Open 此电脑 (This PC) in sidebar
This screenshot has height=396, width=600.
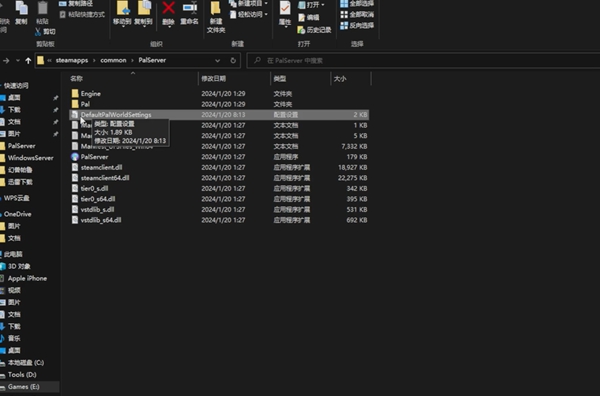pyautogui.click(x=13, y=254)
